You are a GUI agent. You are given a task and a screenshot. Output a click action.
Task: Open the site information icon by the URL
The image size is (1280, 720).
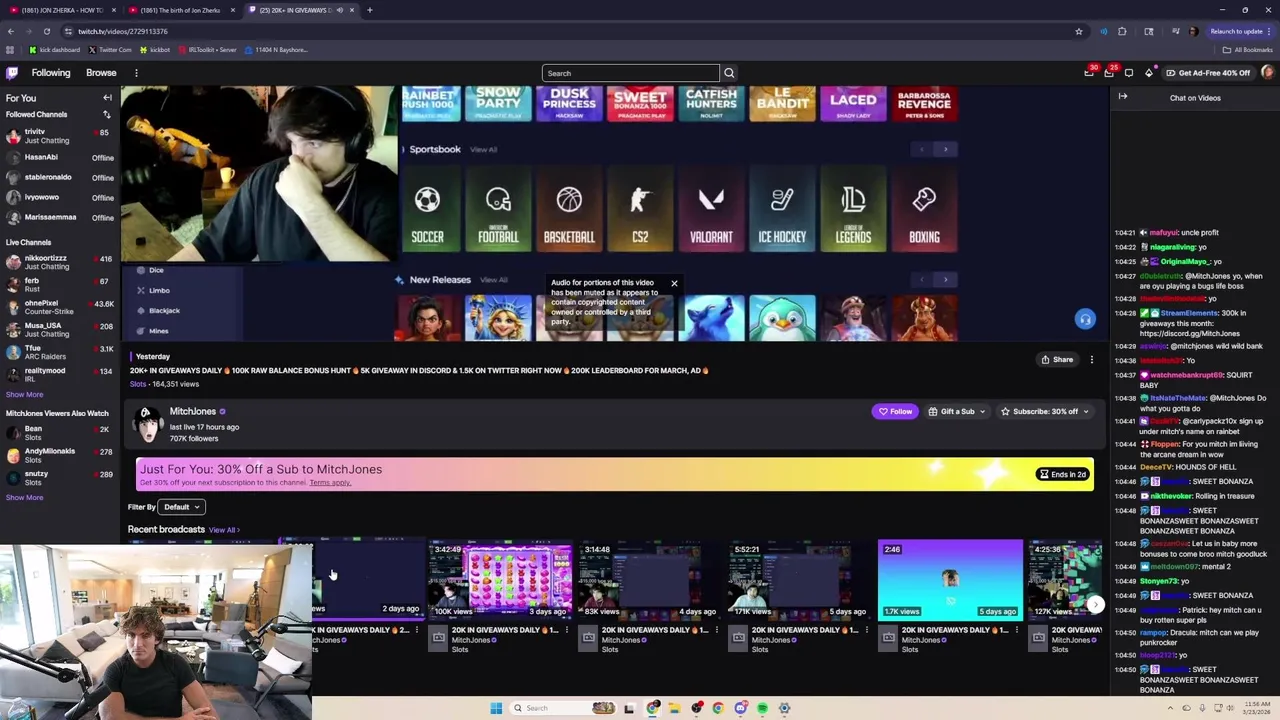(x=68, y=31)
